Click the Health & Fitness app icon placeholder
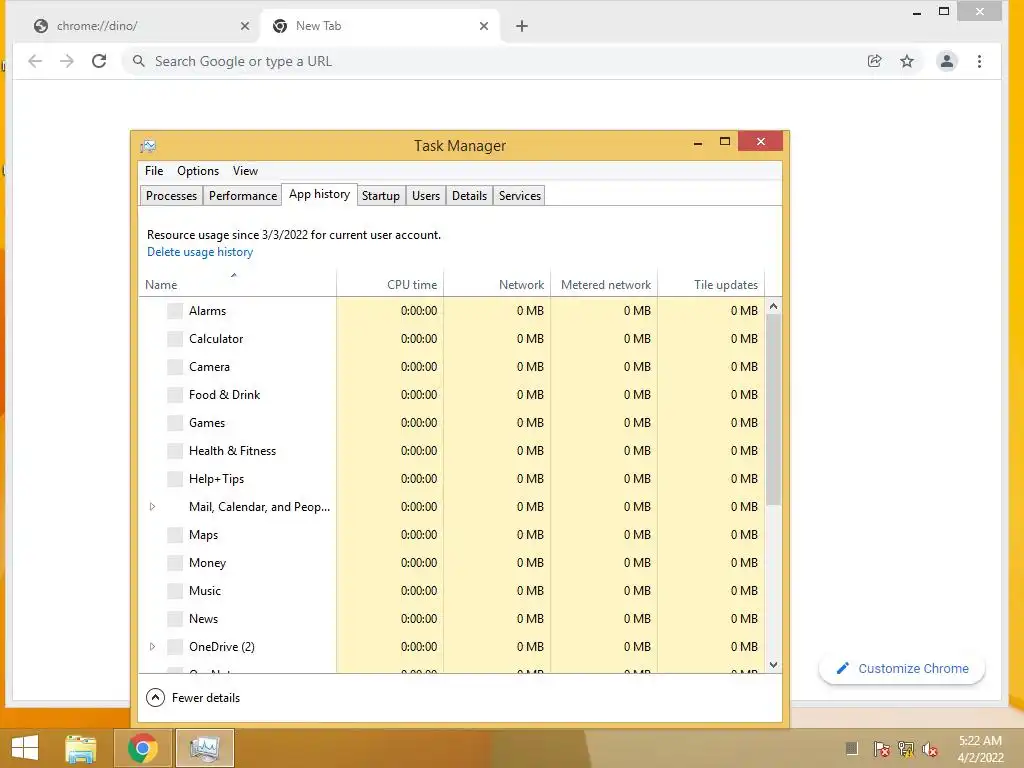This screenshot has width=1024, height=768. (174, 451)
